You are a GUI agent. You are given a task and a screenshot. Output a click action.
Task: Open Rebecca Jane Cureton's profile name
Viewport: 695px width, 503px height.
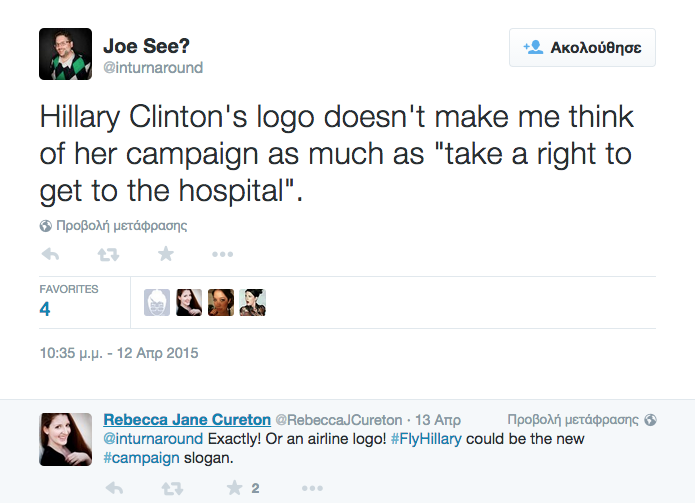coord(187,419)
